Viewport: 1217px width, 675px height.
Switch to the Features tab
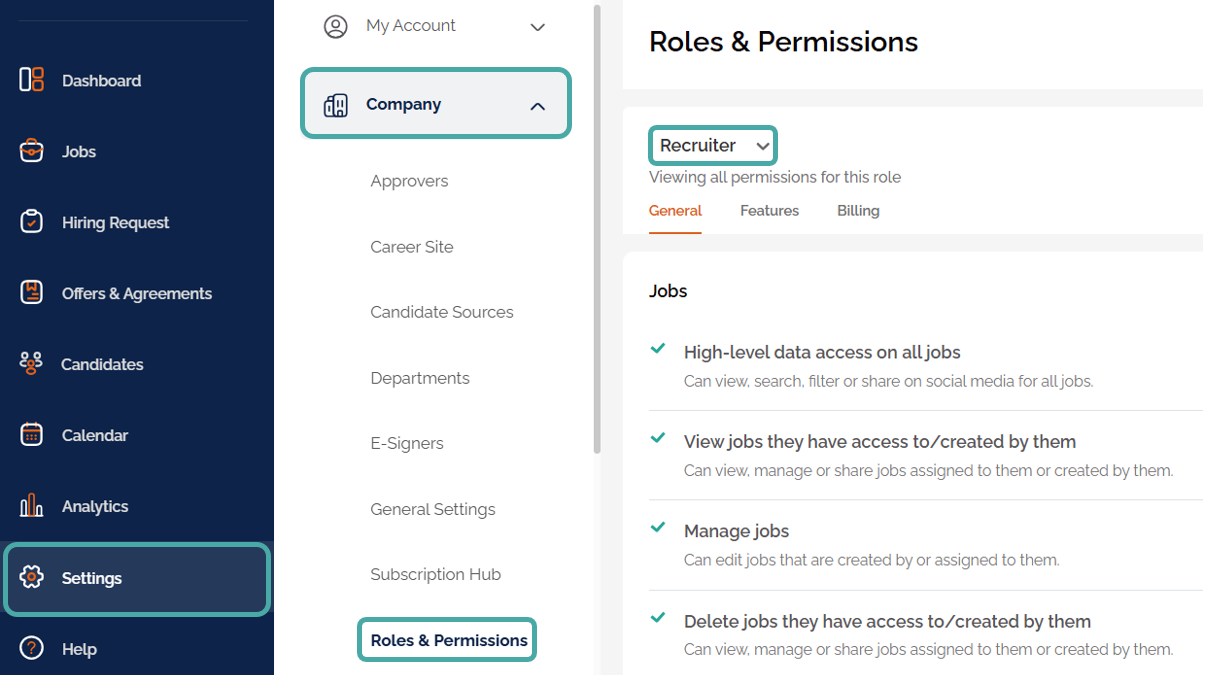tap(769, 211)
